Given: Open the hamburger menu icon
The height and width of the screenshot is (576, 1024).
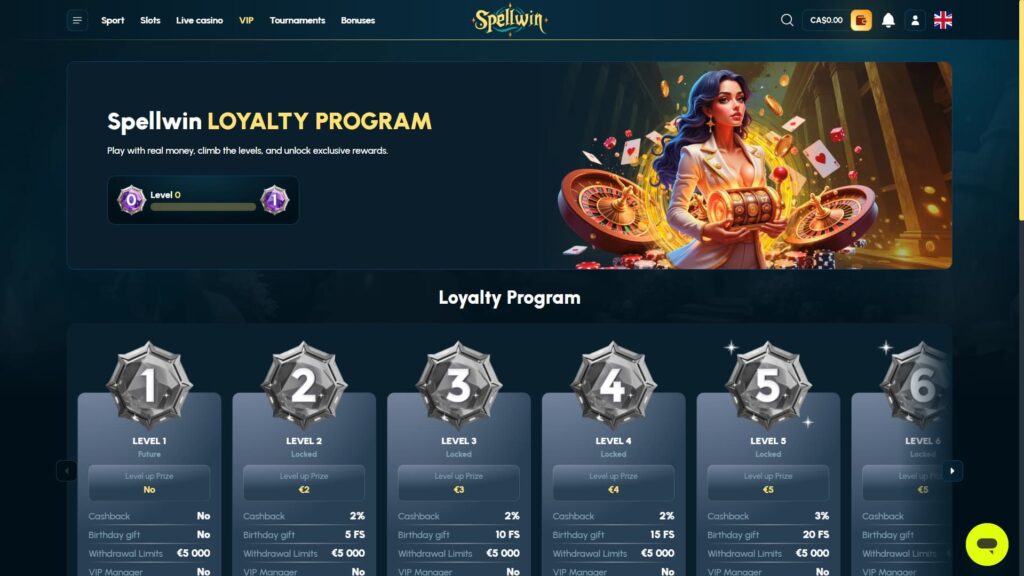Looking at the screenshot, I should (x=77, y=20).
